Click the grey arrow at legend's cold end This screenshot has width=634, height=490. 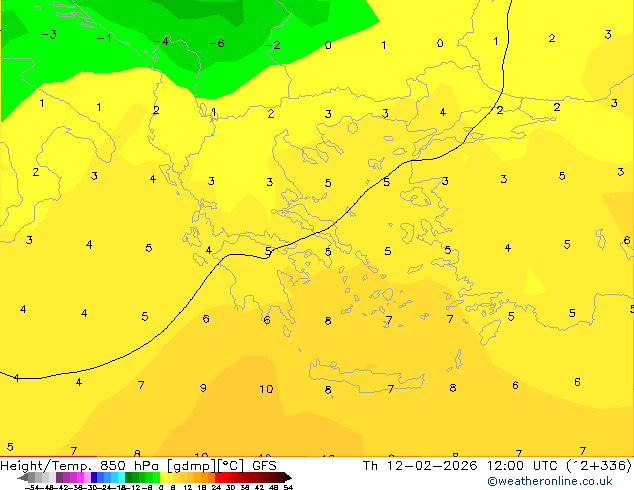click(x=23, y=478)
